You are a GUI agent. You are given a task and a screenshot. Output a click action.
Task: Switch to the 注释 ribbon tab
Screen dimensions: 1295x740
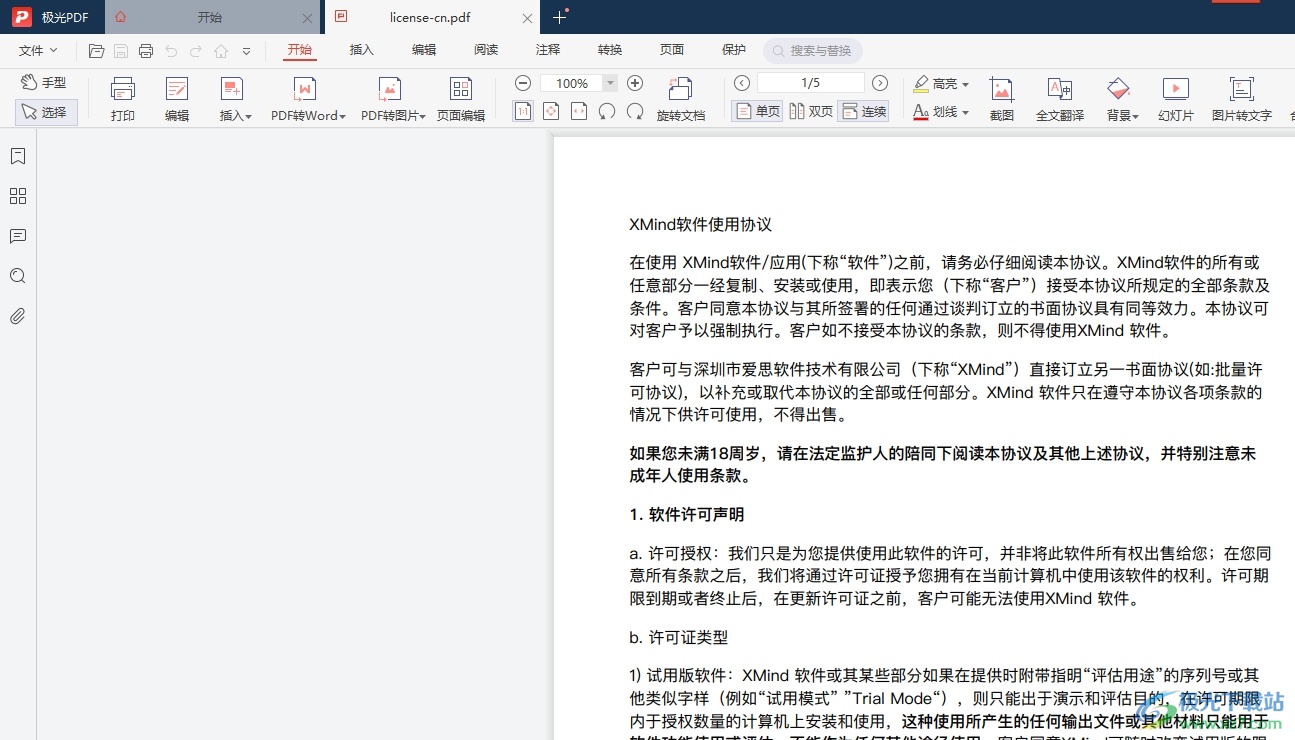click(x=548, y=50)
